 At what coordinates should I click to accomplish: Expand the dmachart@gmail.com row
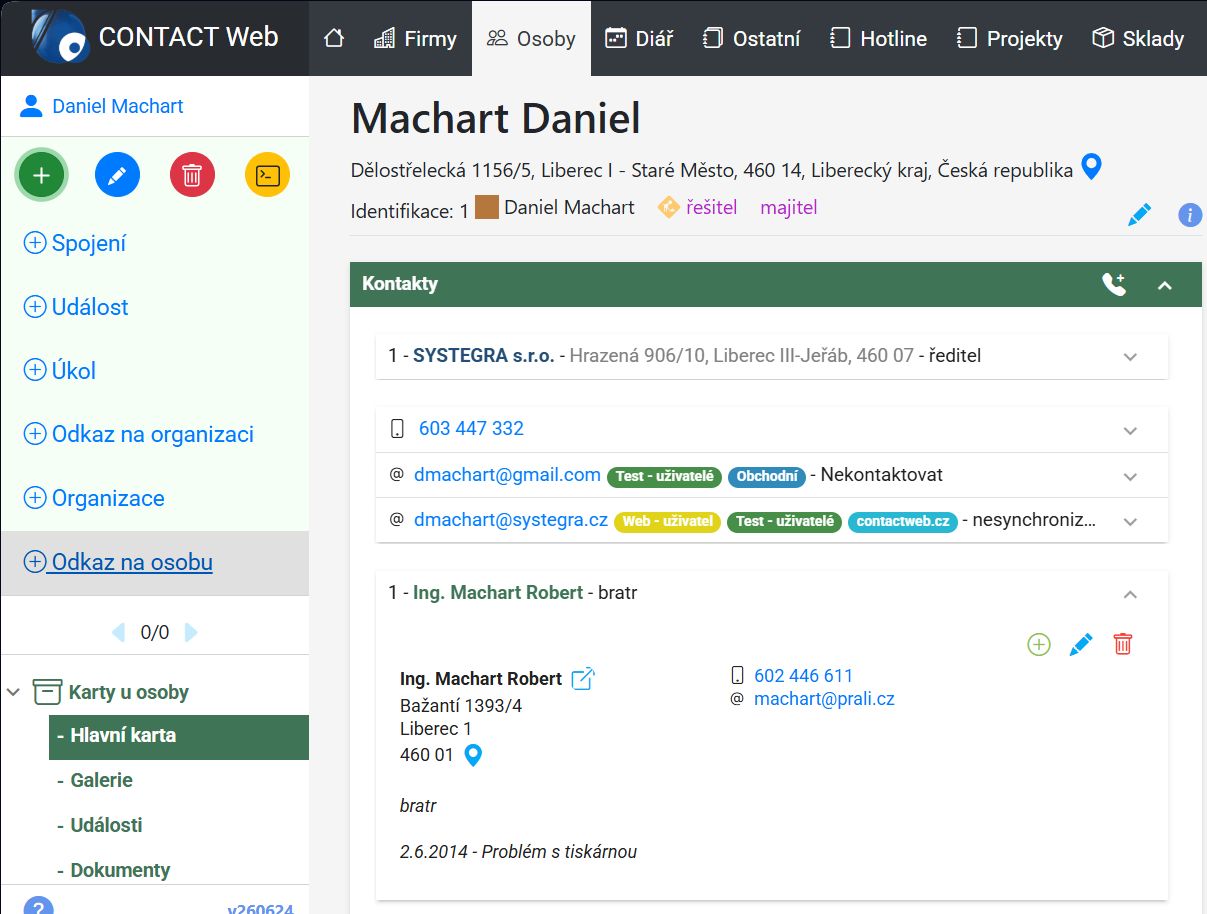click(1130, 477)
